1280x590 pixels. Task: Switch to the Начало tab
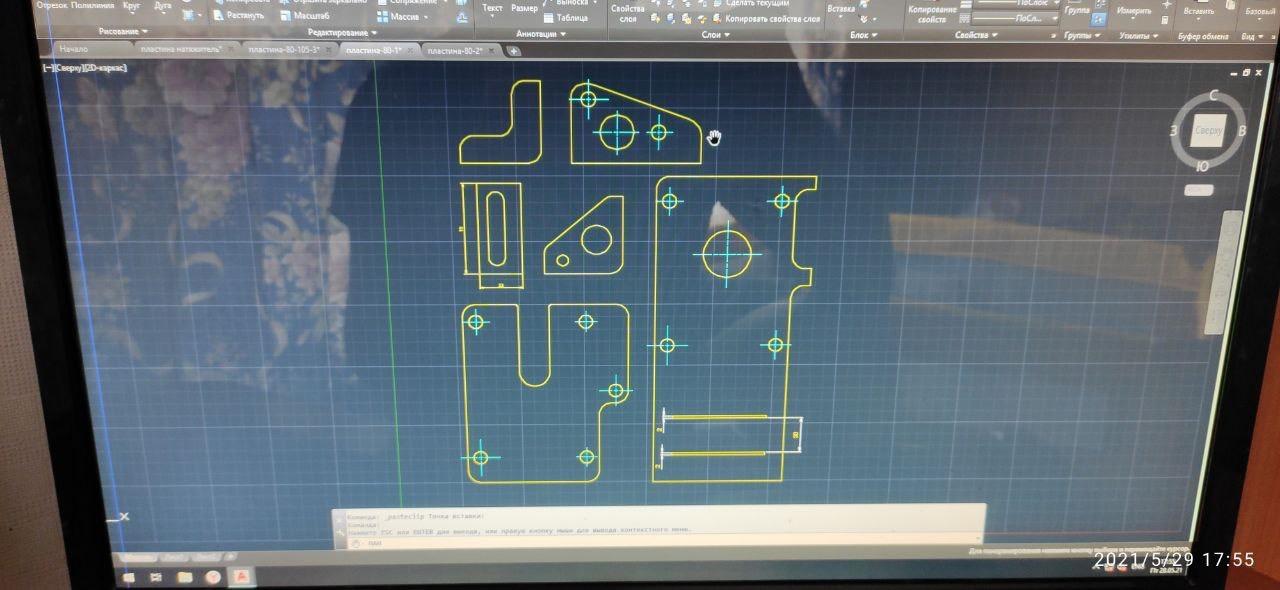click(x=73, y=48)
